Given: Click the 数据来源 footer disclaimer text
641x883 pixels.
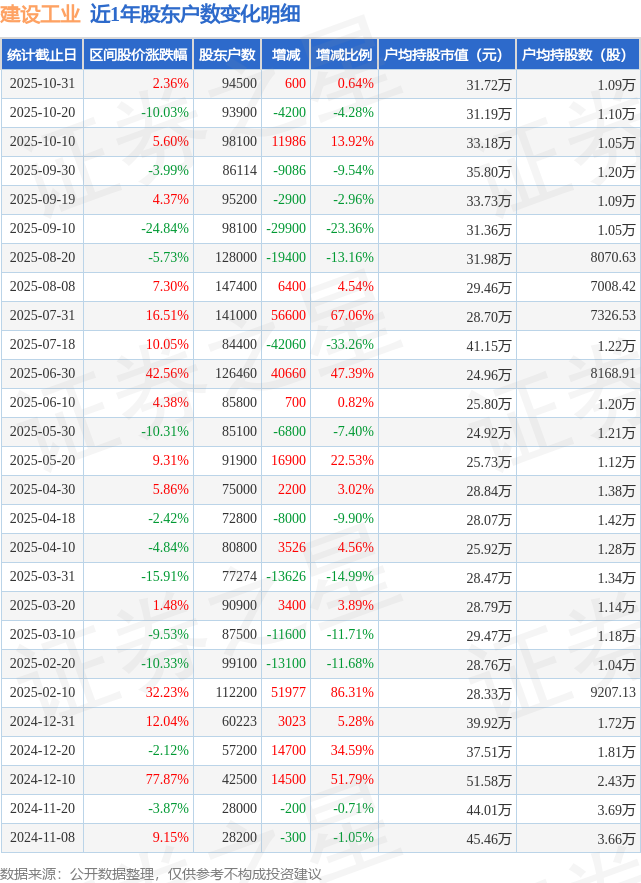Looking at the screenshot, I should tap(161, 873).
